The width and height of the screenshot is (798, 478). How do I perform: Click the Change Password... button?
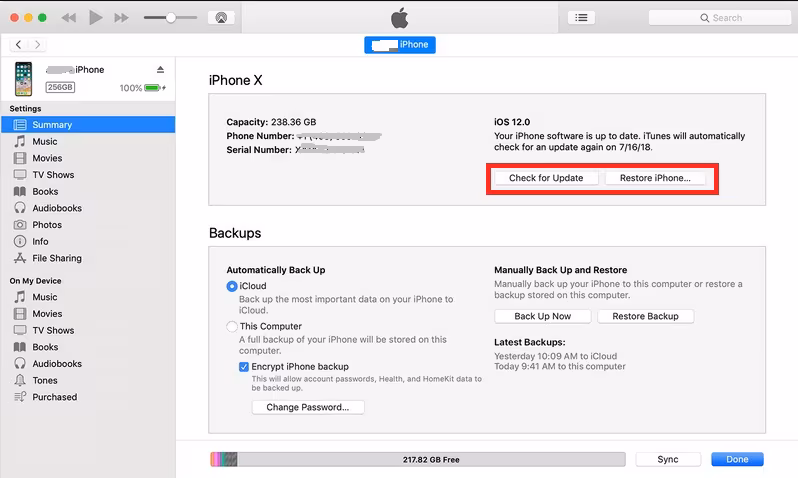click(308, 407)
